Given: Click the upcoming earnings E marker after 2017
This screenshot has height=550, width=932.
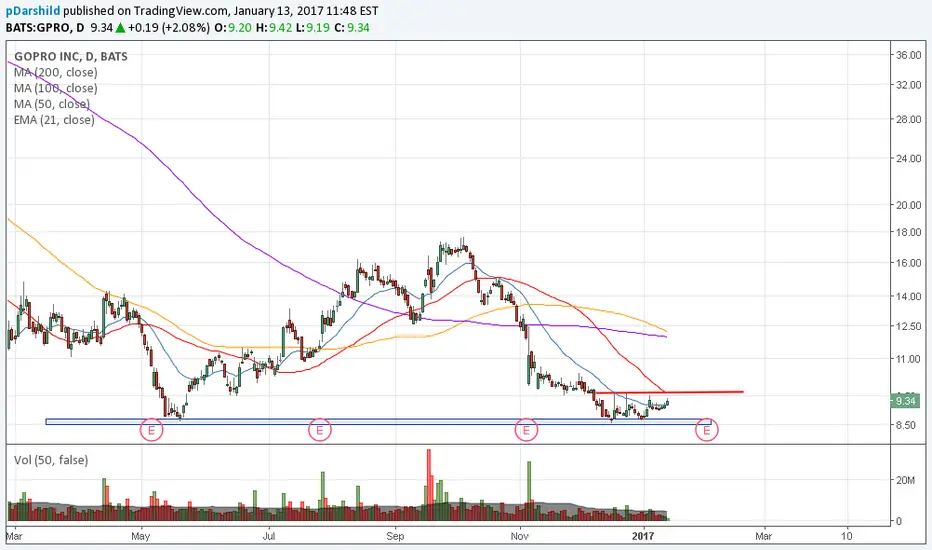Looking at the screenshot, I should click(x=707, y=430).
